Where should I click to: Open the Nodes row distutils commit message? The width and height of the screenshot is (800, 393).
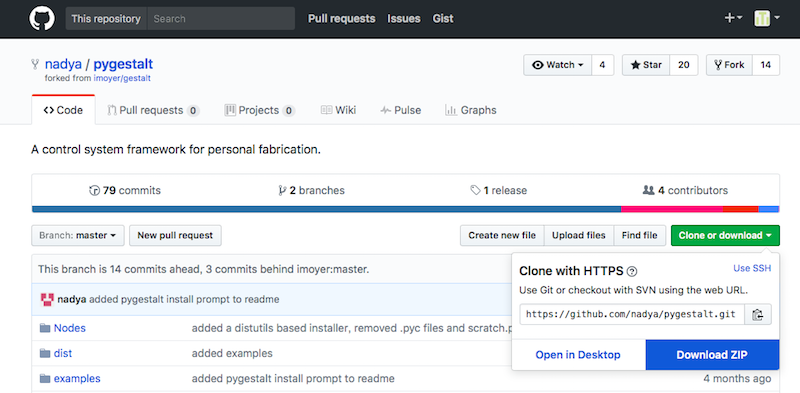tap(352, 328)
